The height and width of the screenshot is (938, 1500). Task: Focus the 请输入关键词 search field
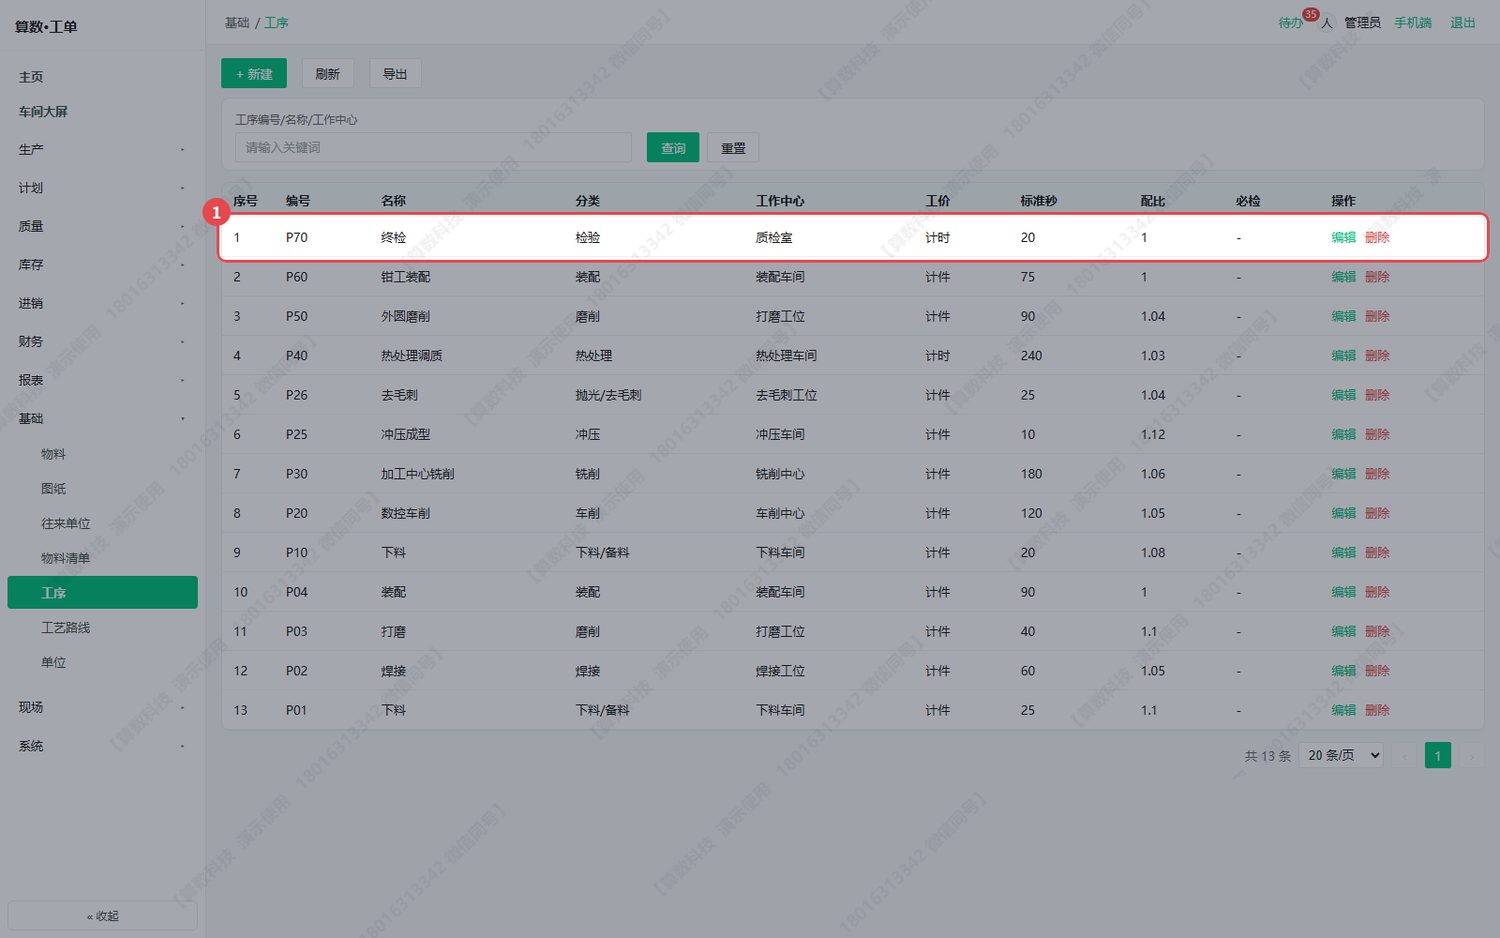pos(433,147)
